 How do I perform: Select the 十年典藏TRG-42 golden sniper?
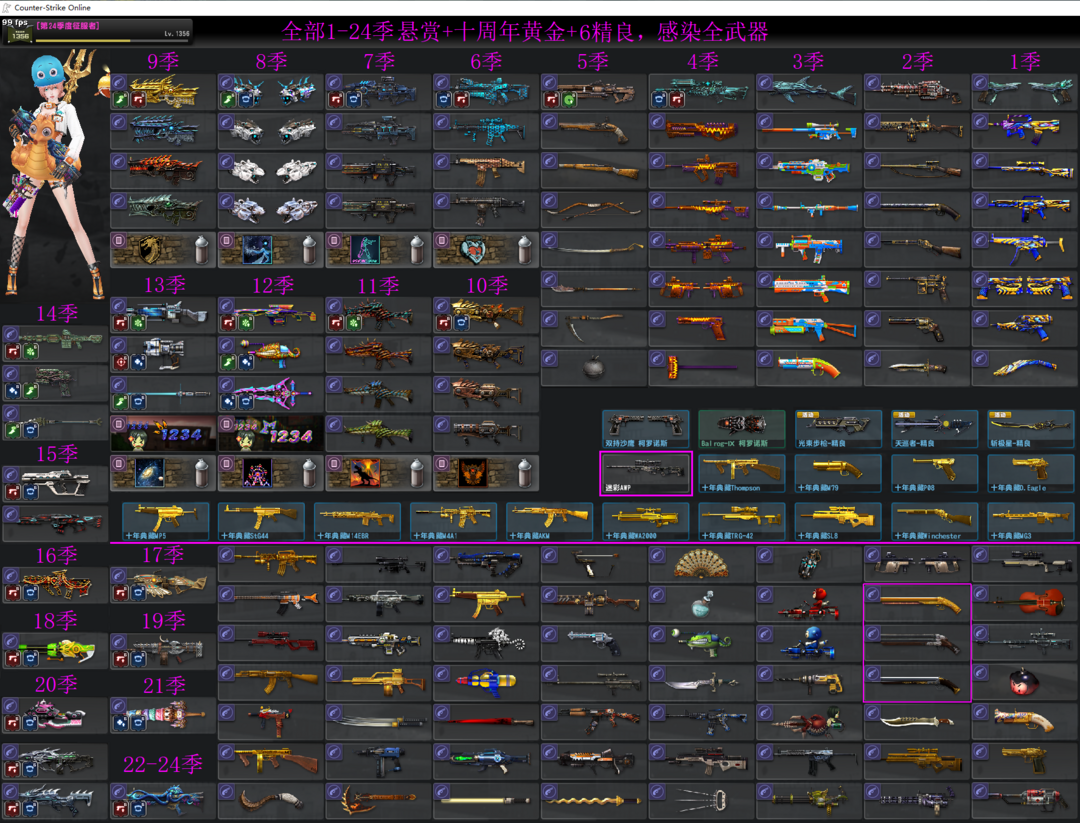pyautogui.click(x=742, y=521)
